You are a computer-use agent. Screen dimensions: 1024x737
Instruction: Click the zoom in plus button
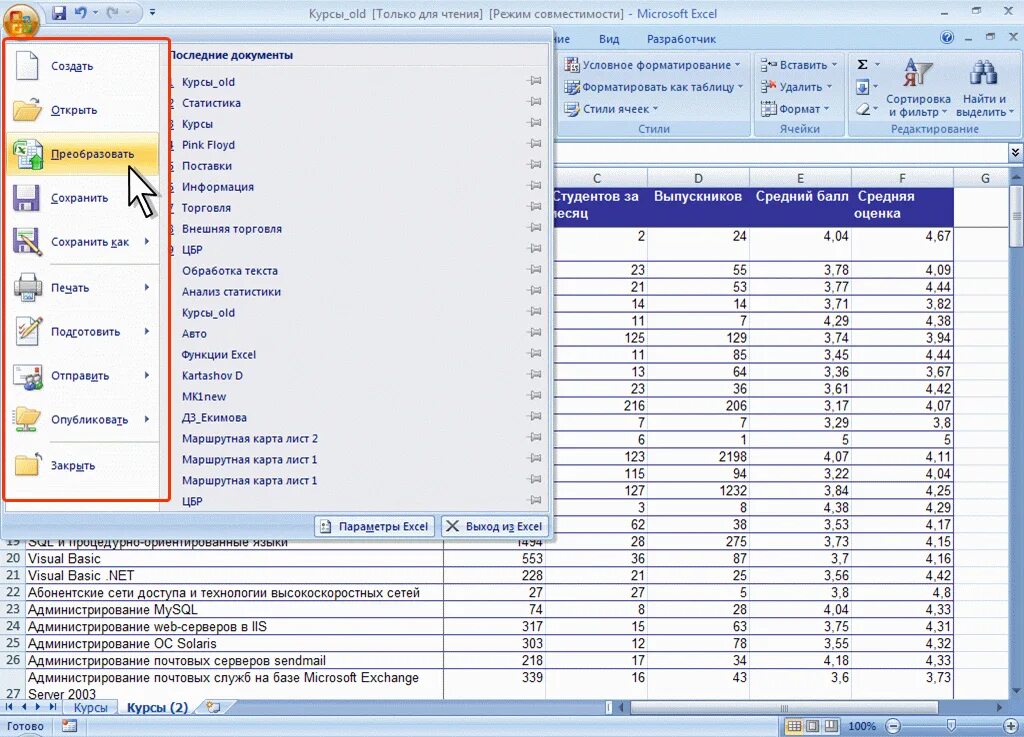pyautogui.click(x=1011, y=726)
